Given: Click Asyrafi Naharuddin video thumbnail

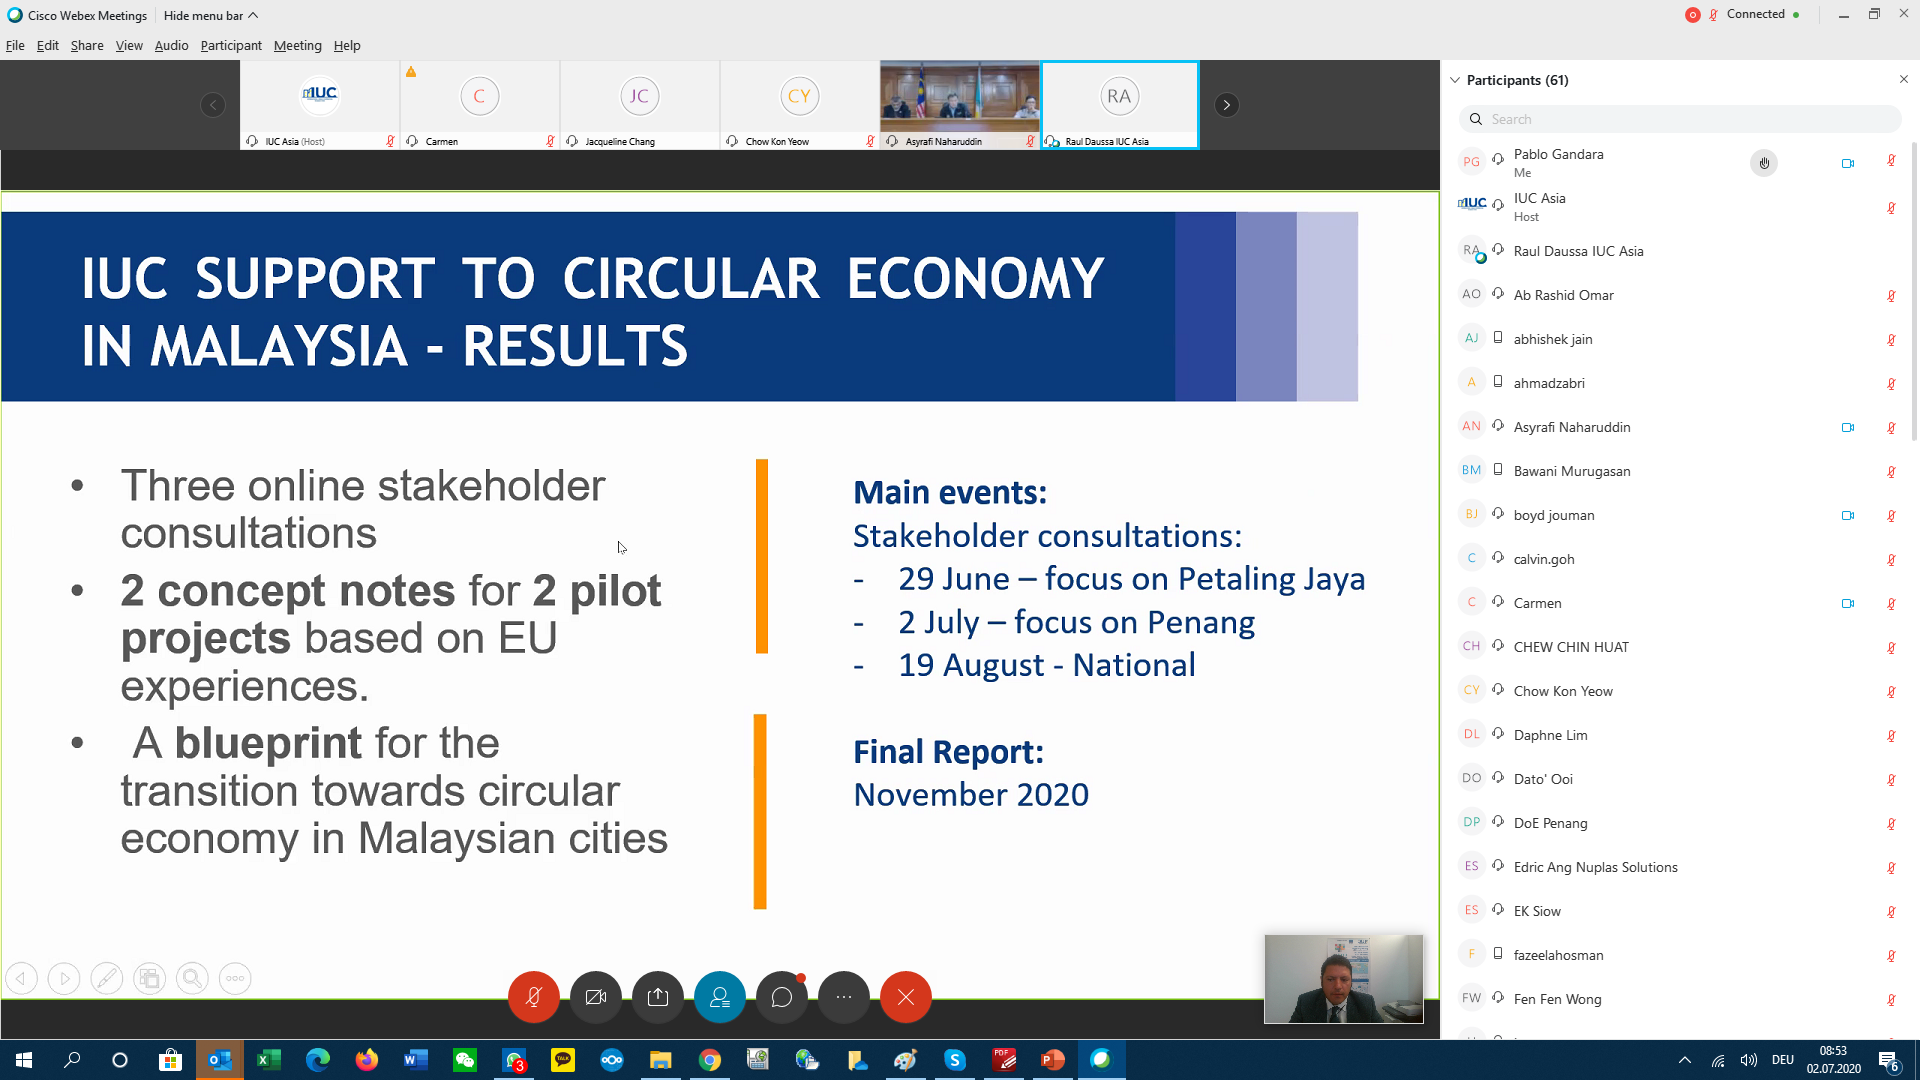Looking at the screenshot, I should point(959,98).
